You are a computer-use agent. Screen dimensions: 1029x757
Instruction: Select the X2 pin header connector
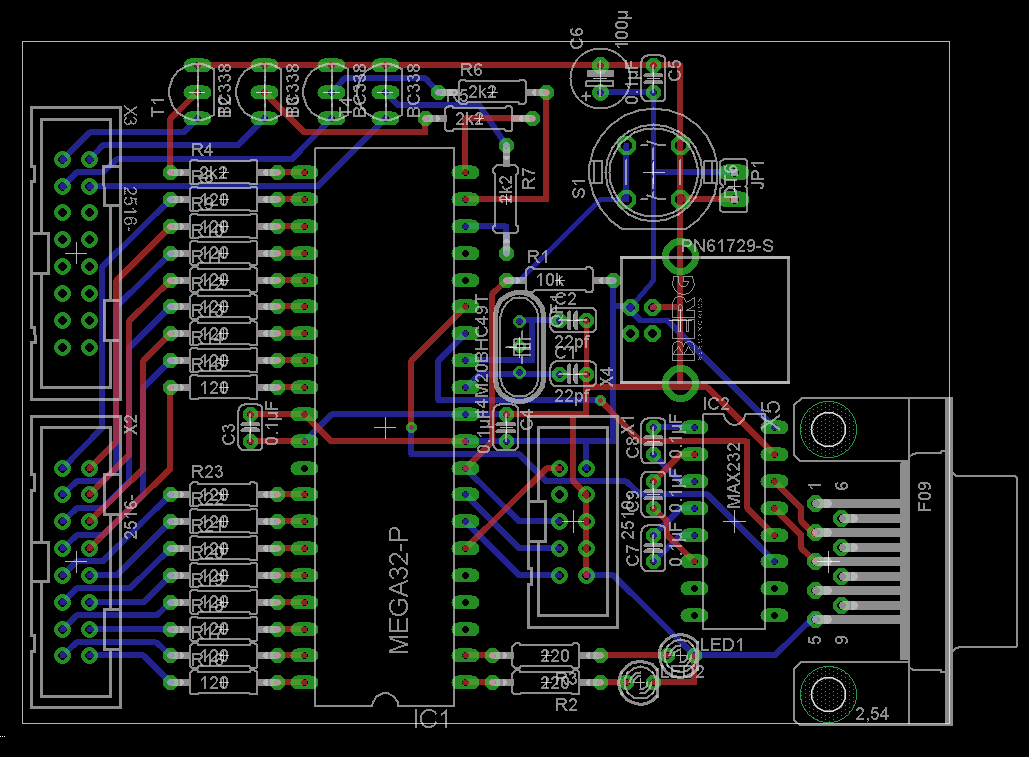click(75, 561)
